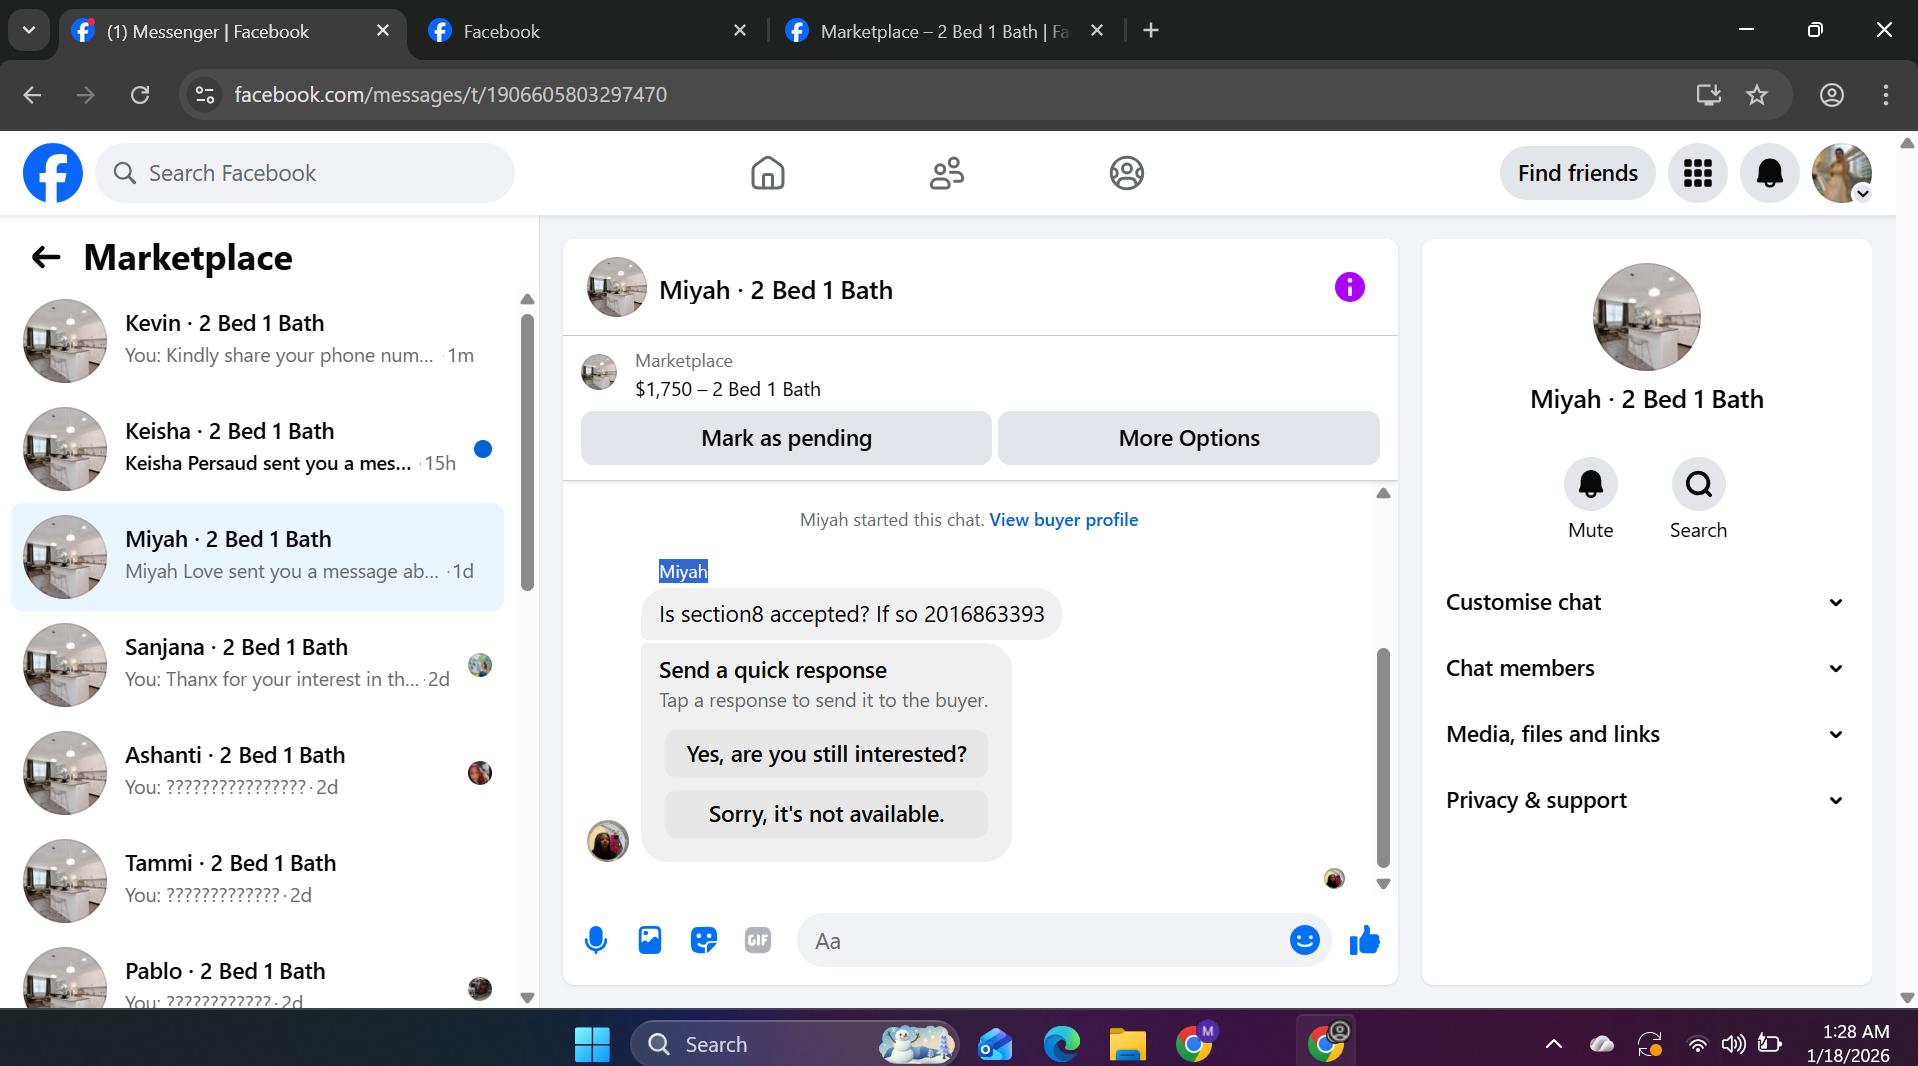Open the Friends icon in top navigation
1918x1066 pixels.
pyautogui.click(x=946, y=173)
